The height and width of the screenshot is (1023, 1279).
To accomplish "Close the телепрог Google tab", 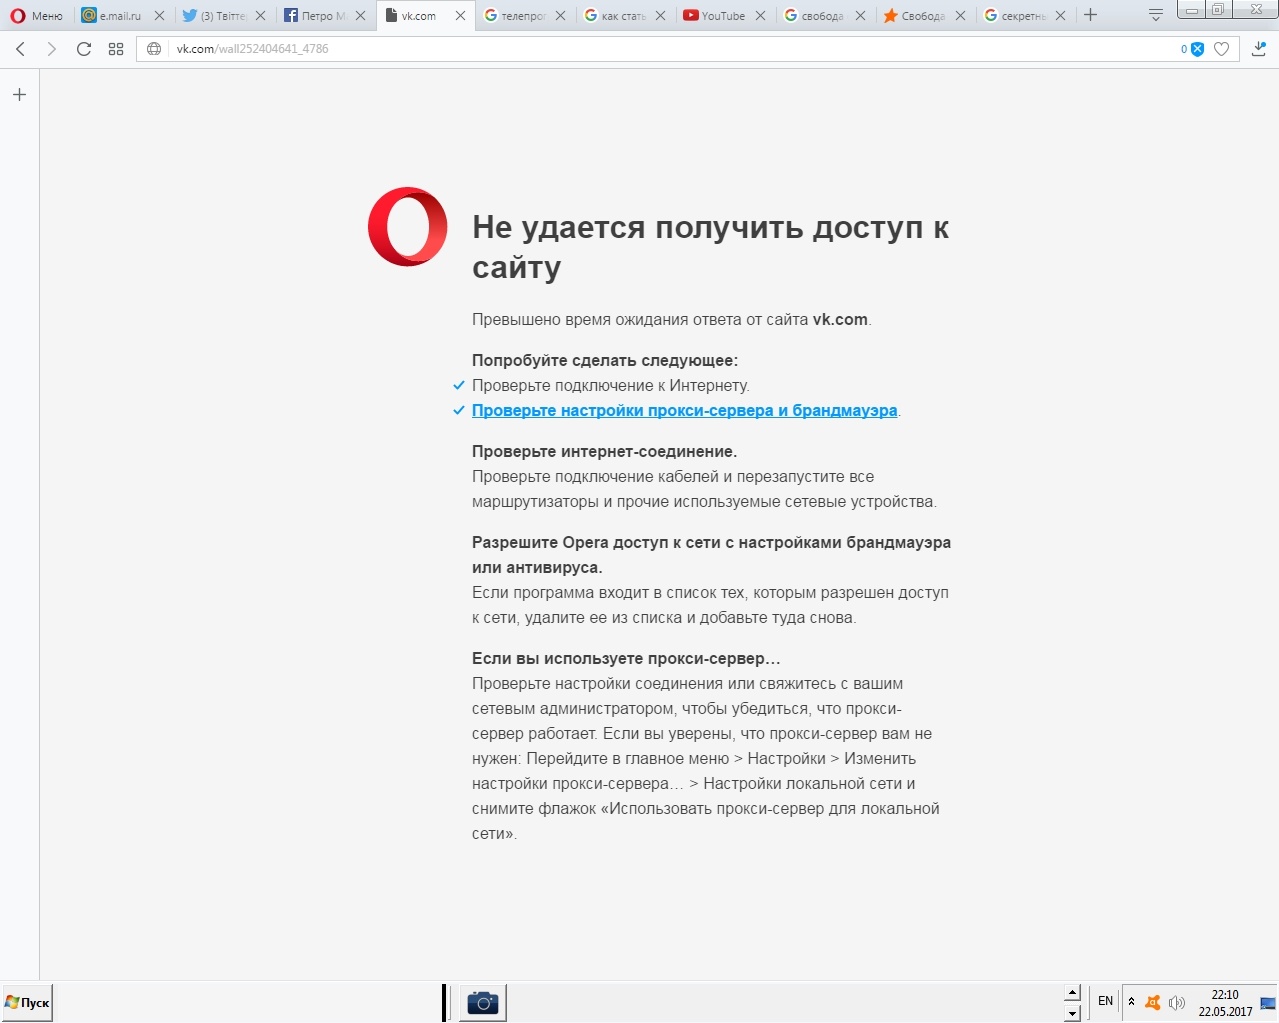I will 560,16.
